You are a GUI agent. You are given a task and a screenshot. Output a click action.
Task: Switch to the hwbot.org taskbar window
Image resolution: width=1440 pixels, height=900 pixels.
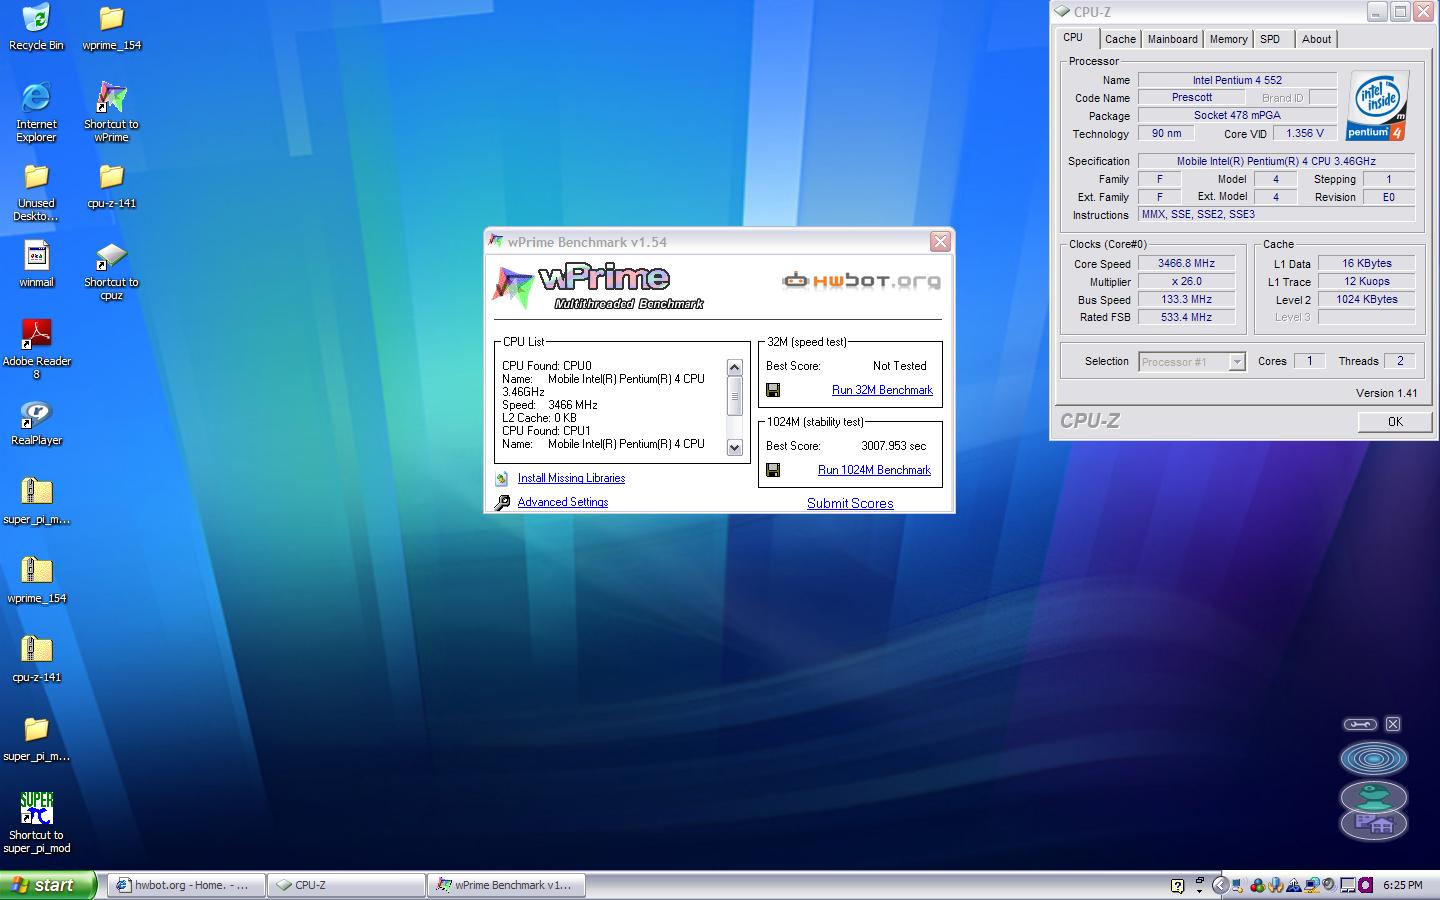click(x=186, y=885)
